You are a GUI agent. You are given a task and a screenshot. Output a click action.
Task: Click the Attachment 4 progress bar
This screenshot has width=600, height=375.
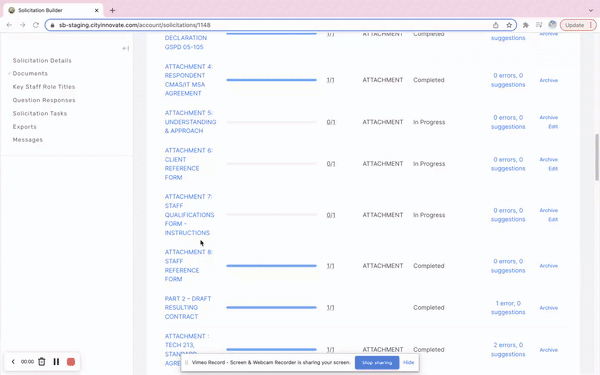tap(271, 80)
